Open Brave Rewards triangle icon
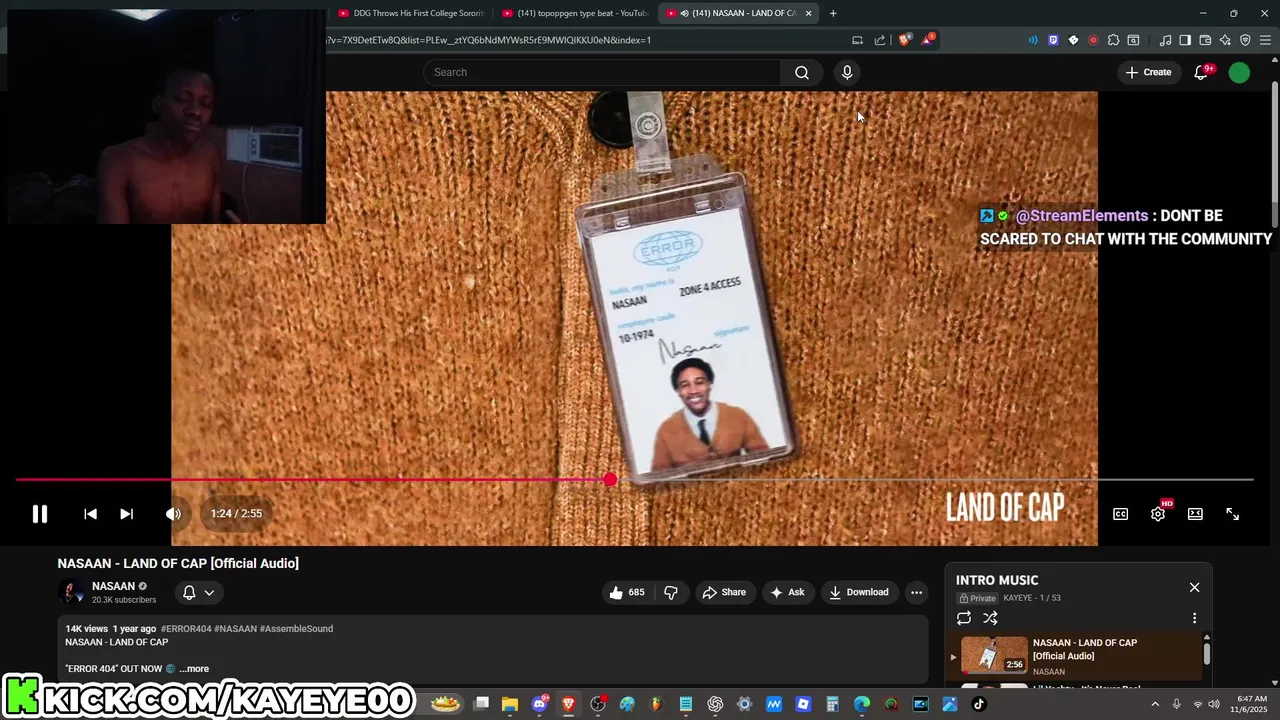Image resolution: width=1280 pixels, height=720 pixels. click(928, 40)
